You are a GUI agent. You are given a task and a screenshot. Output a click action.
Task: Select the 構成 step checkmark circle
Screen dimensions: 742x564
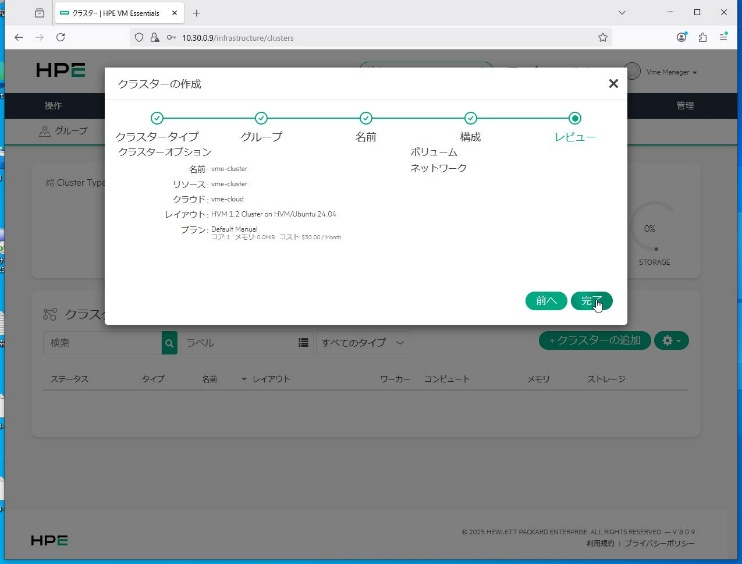[470, 118]
